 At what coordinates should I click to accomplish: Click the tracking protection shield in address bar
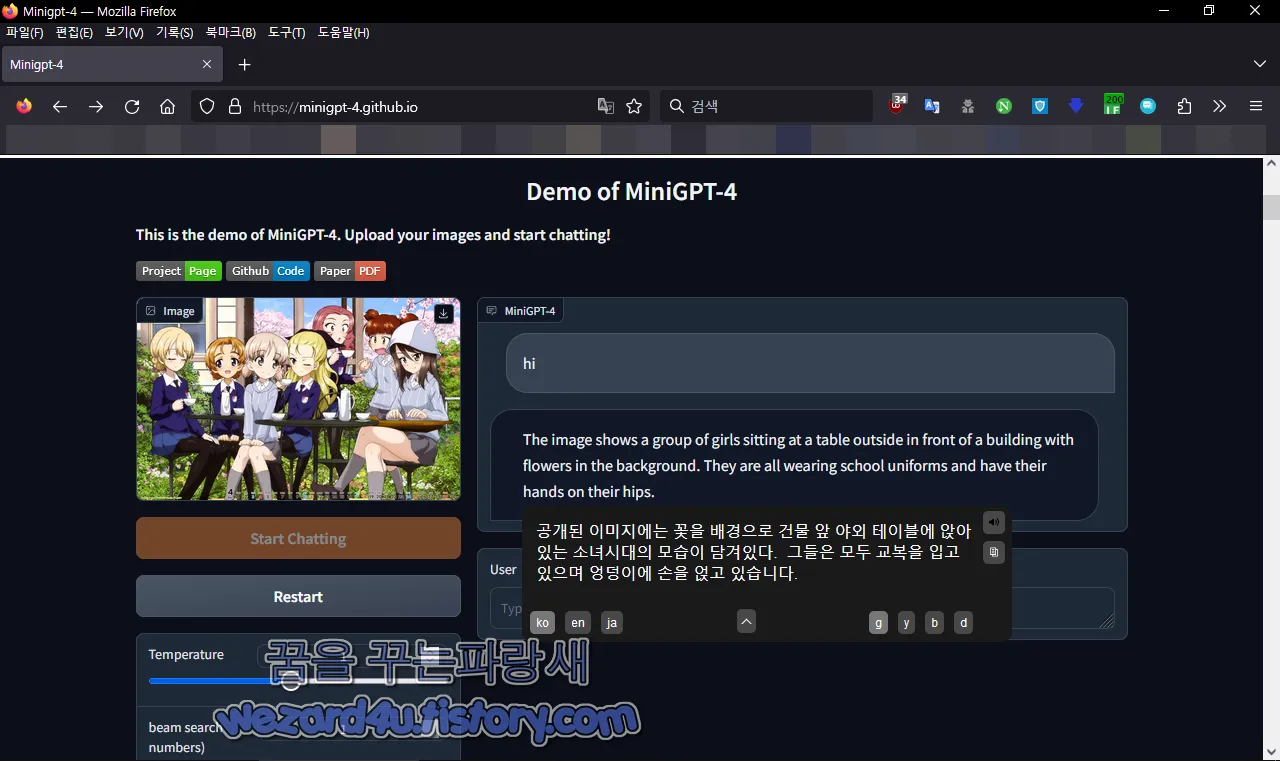(207, 106)
